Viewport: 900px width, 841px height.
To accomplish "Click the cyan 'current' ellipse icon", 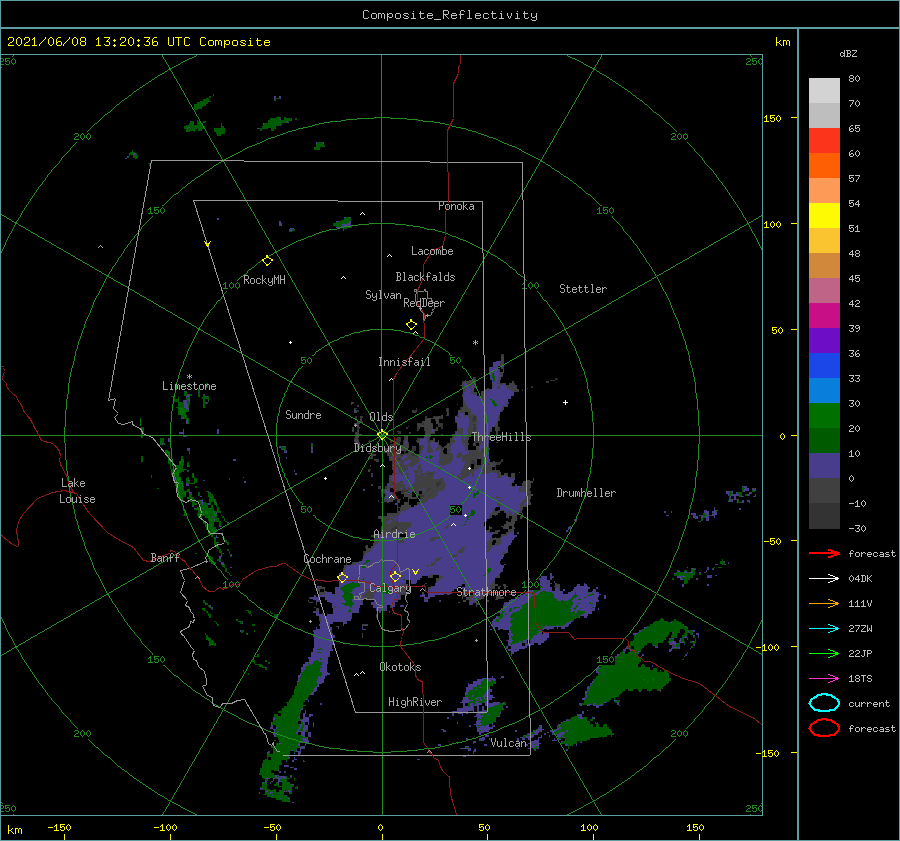I will [824, 703].
